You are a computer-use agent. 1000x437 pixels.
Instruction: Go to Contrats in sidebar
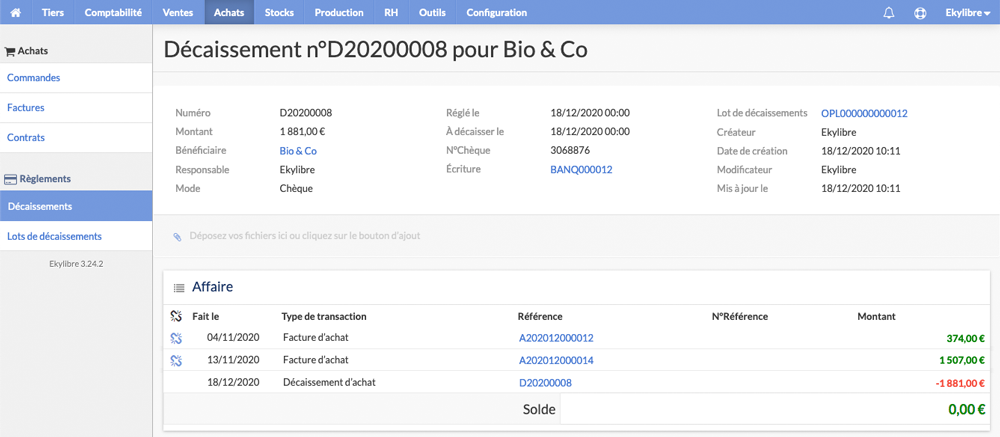click(x=76, y=137)
